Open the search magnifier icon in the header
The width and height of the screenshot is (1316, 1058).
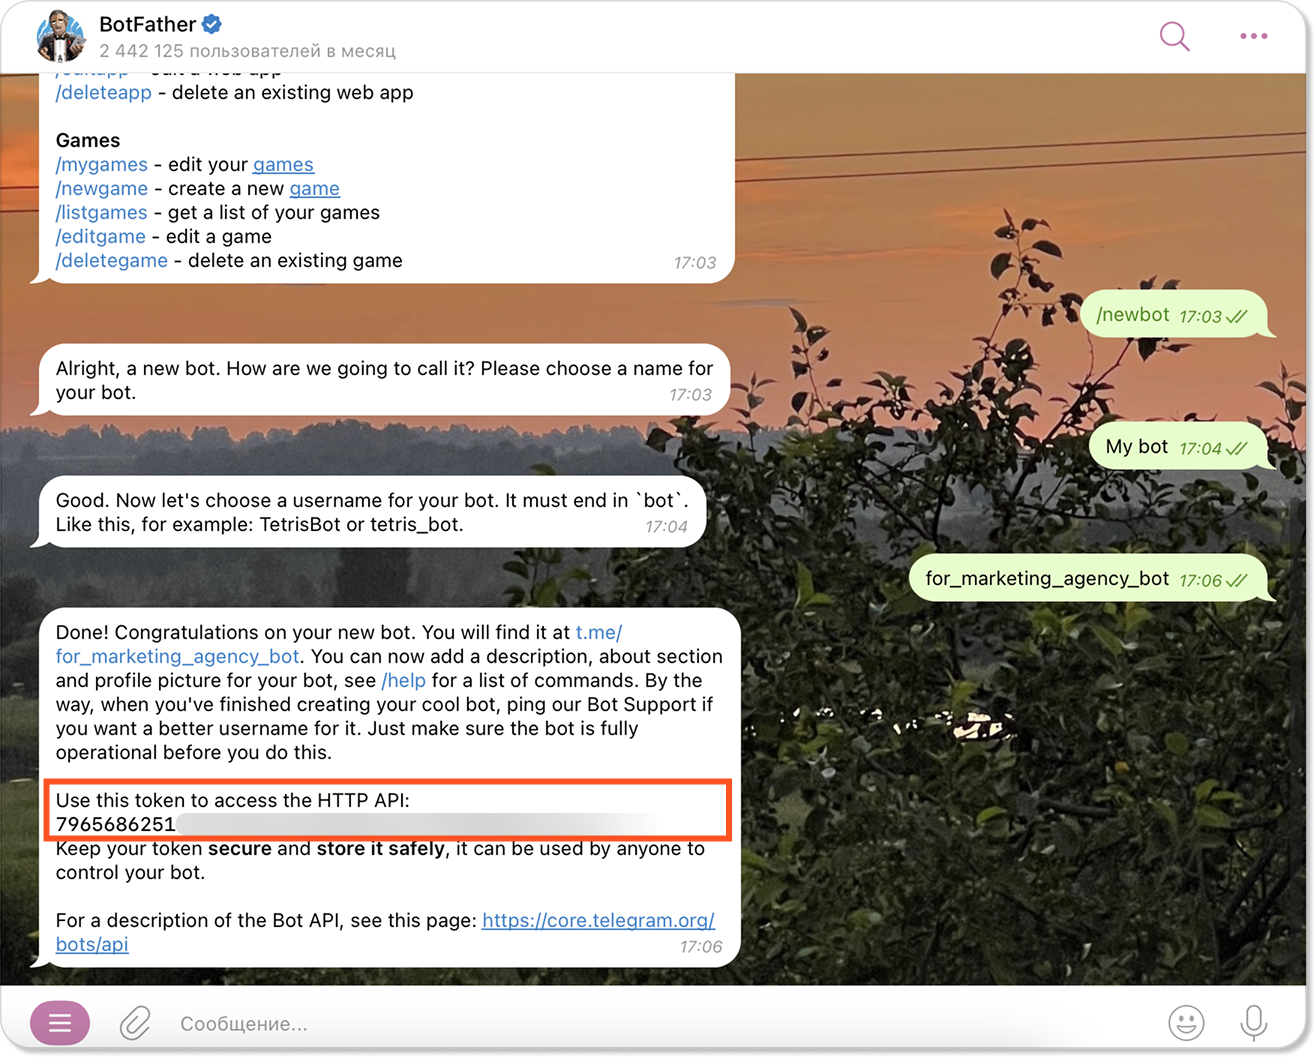pos(1174,36)
